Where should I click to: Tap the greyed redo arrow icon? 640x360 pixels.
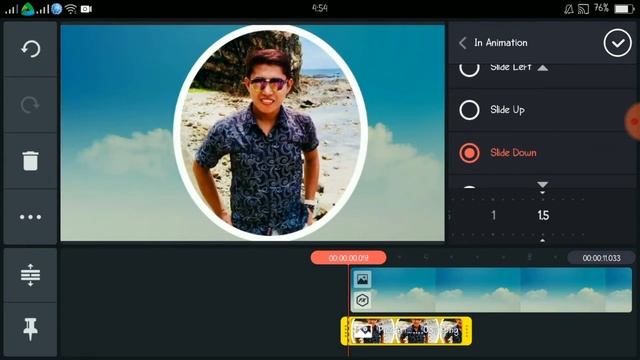coord(30,105)
